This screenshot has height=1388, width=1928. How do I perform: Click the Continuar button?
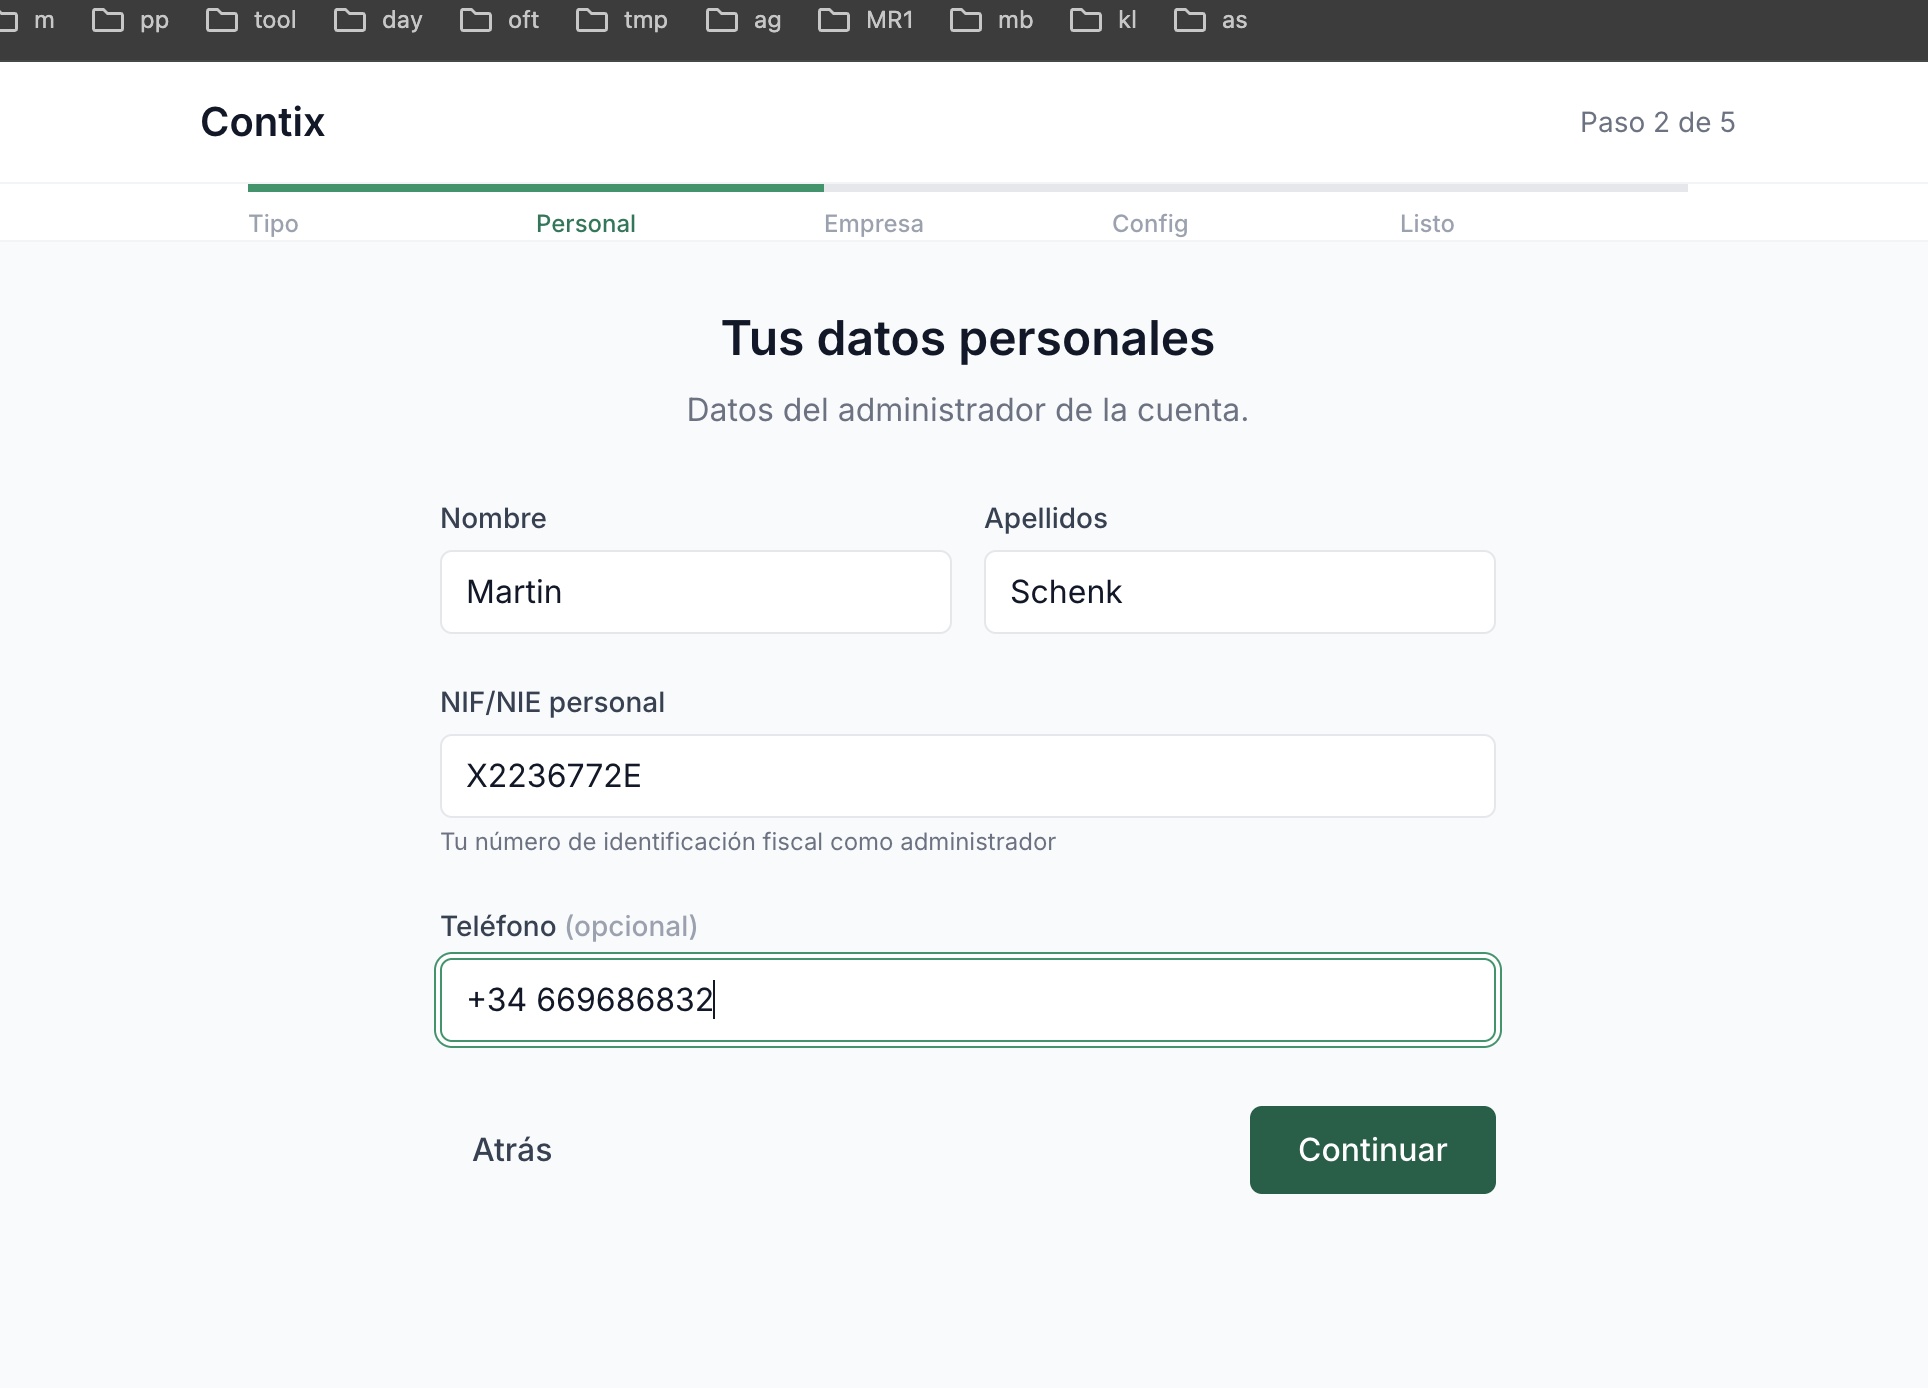[1371, 1149]
